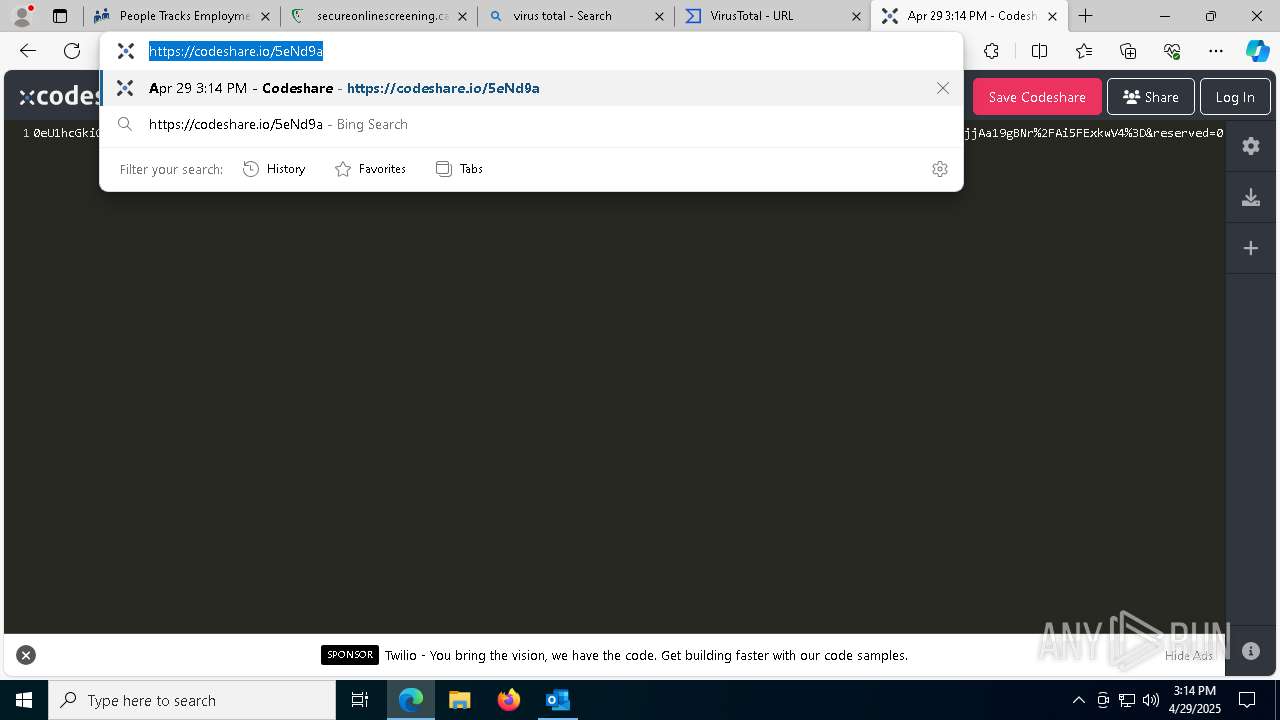Open volume control in tray

tap(1151, 700)
